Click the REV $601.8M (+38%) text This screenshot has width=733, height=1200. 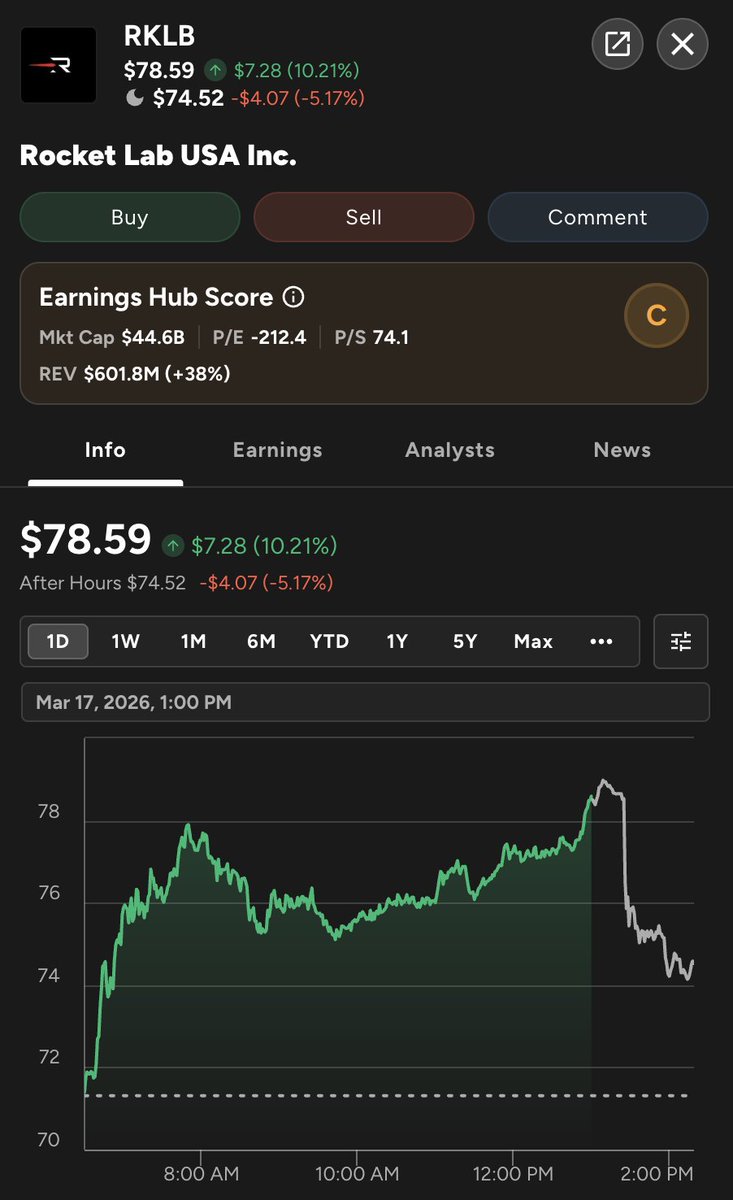pos(135,373)
